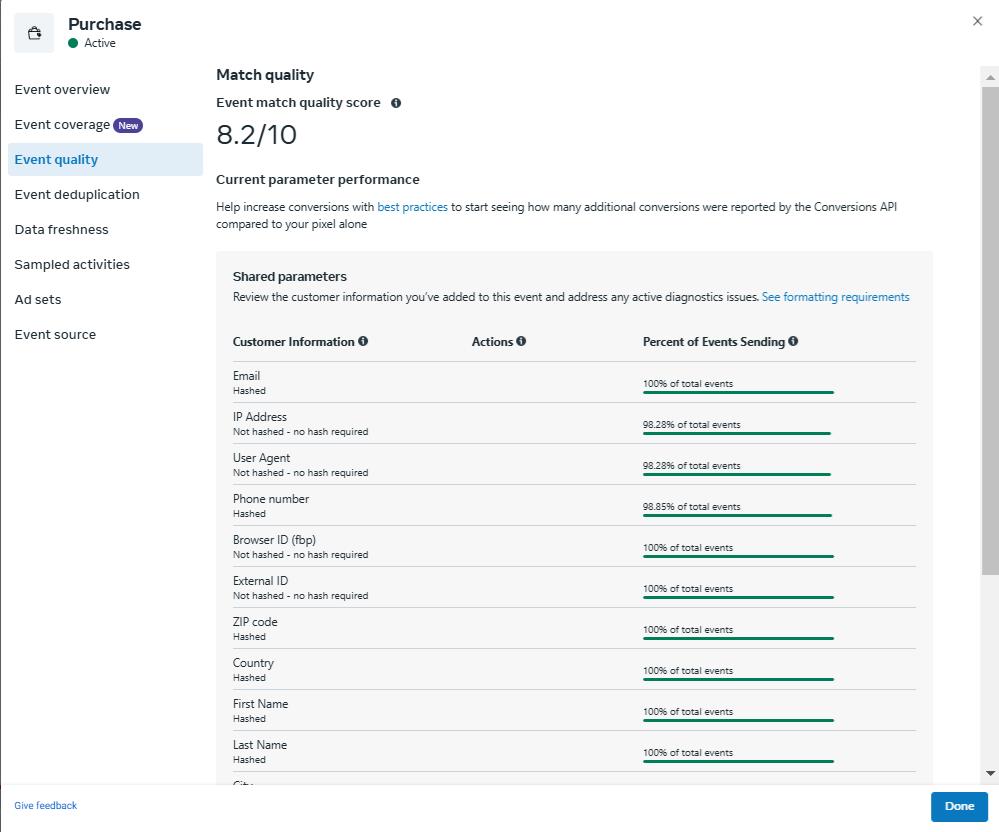Click '98.85% of total events' text
Image resolution: width=999 pixels, height=832 pixels.
pos(691,507)
